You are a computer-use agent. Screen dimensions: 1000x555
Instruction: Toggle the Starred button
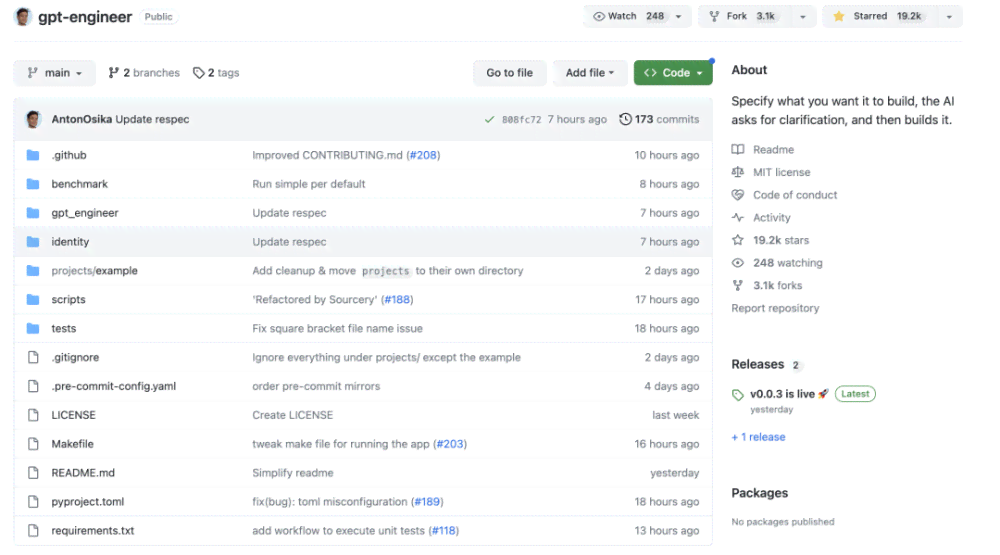880,17
